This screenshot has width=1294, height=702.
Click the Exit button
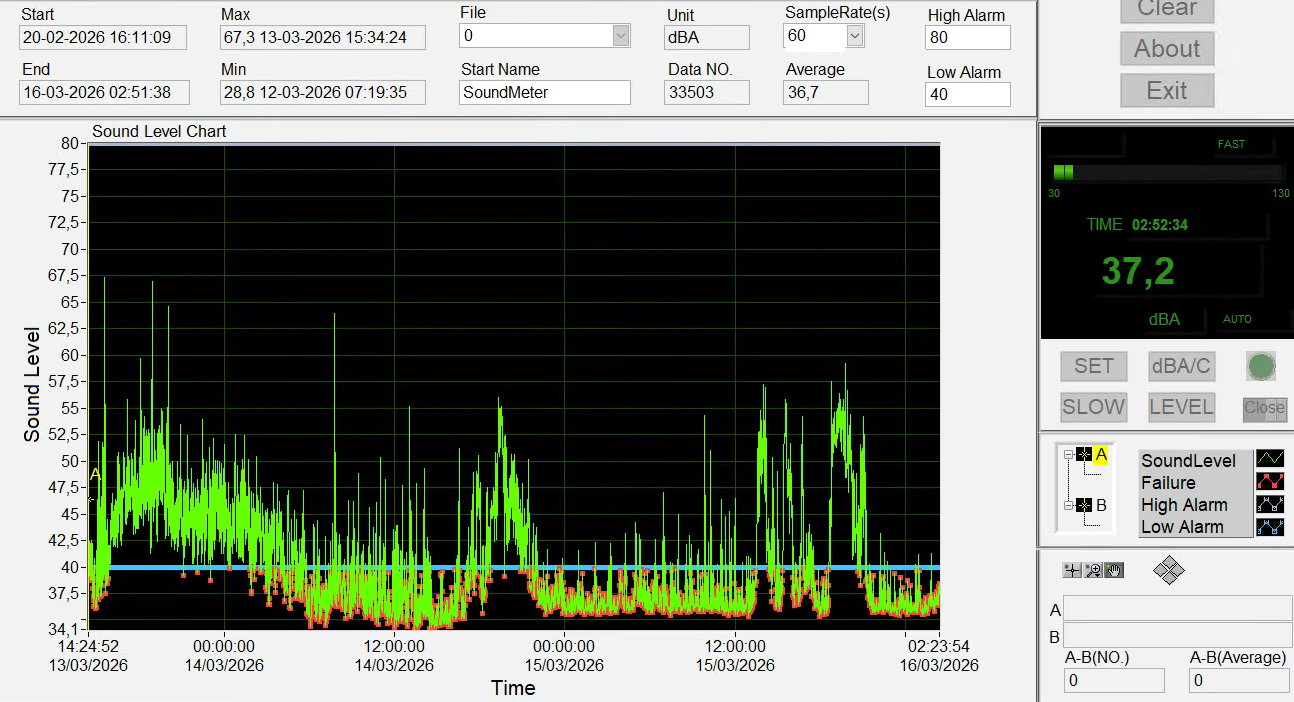1166,91
